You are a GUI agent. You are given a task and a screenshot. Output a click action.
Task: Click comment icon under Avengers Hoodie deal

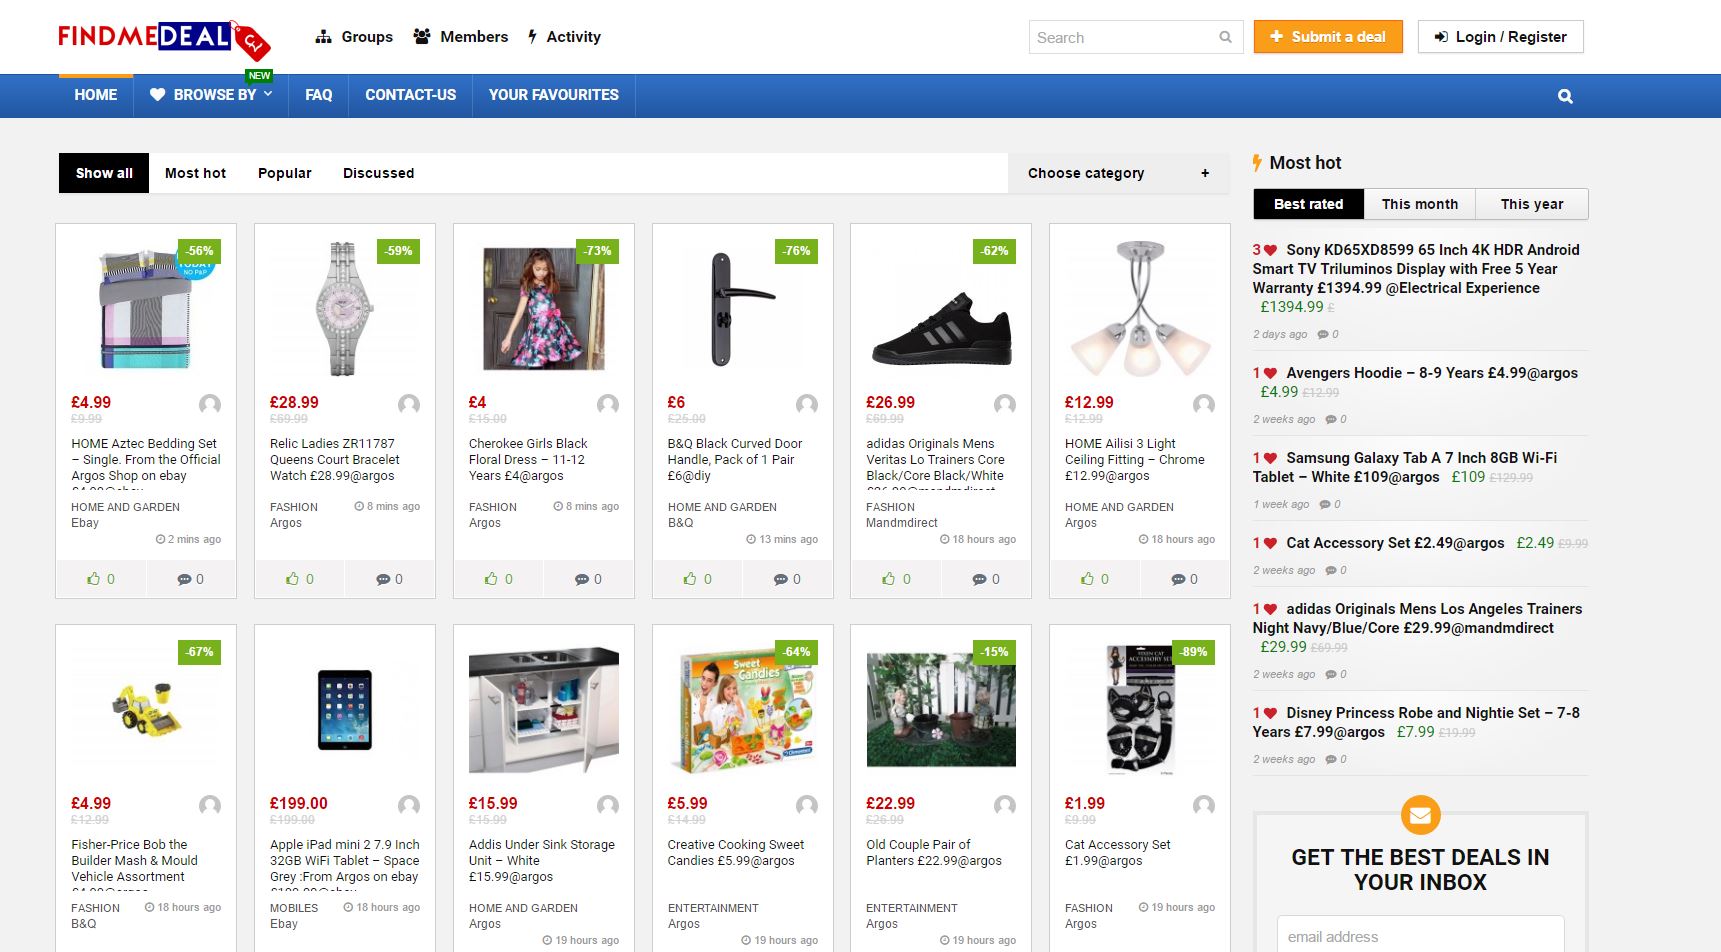tap(1331, 419)
